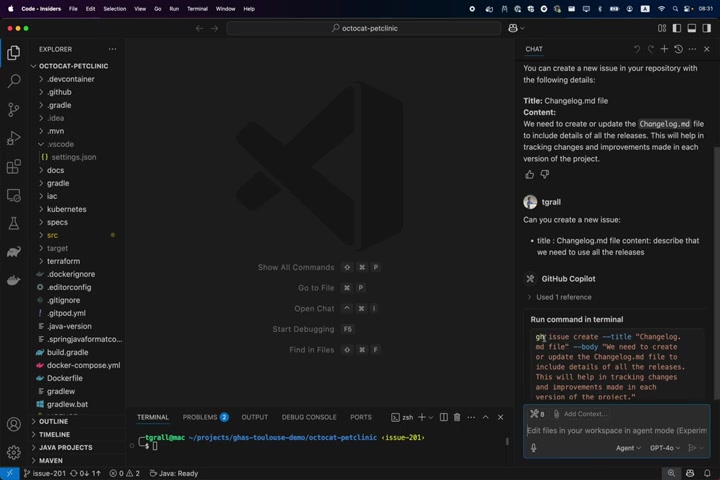This screenshot has height=480, width=720.
Task: Open the Terminal menu in menu bar
Action: 197,9
